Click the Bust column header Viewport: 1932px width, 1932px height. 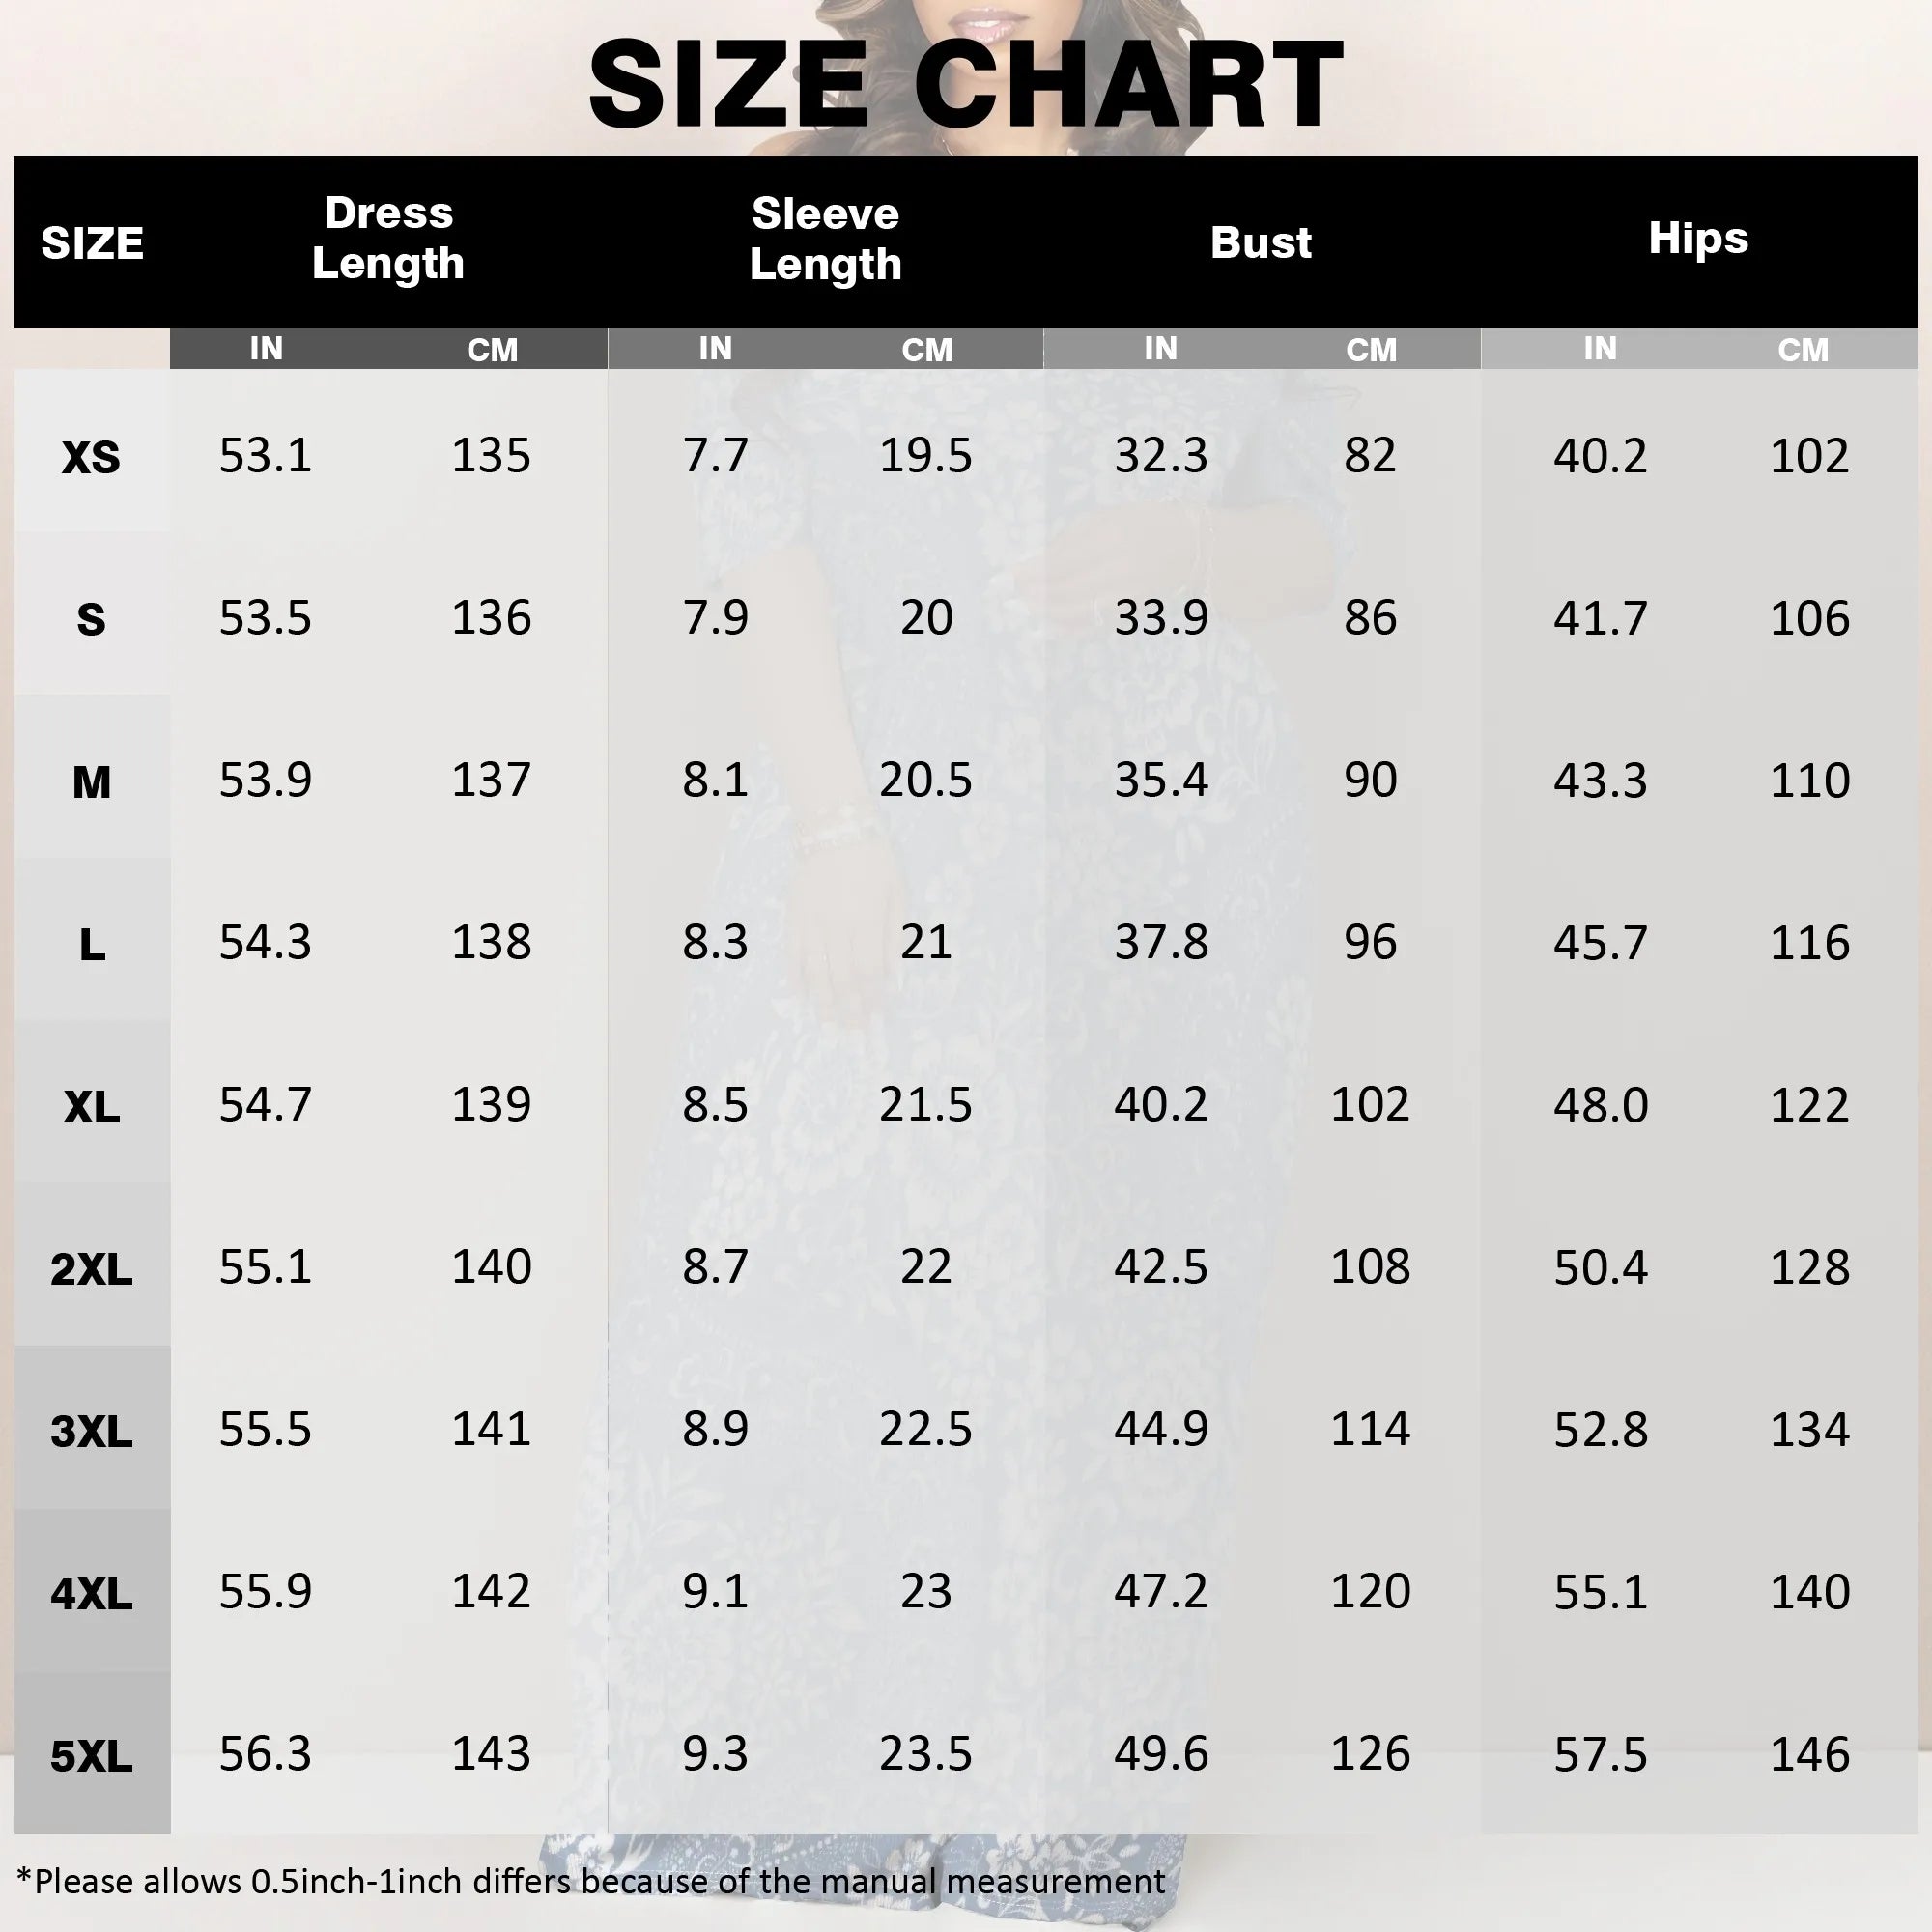click(x=1260, y=242)
